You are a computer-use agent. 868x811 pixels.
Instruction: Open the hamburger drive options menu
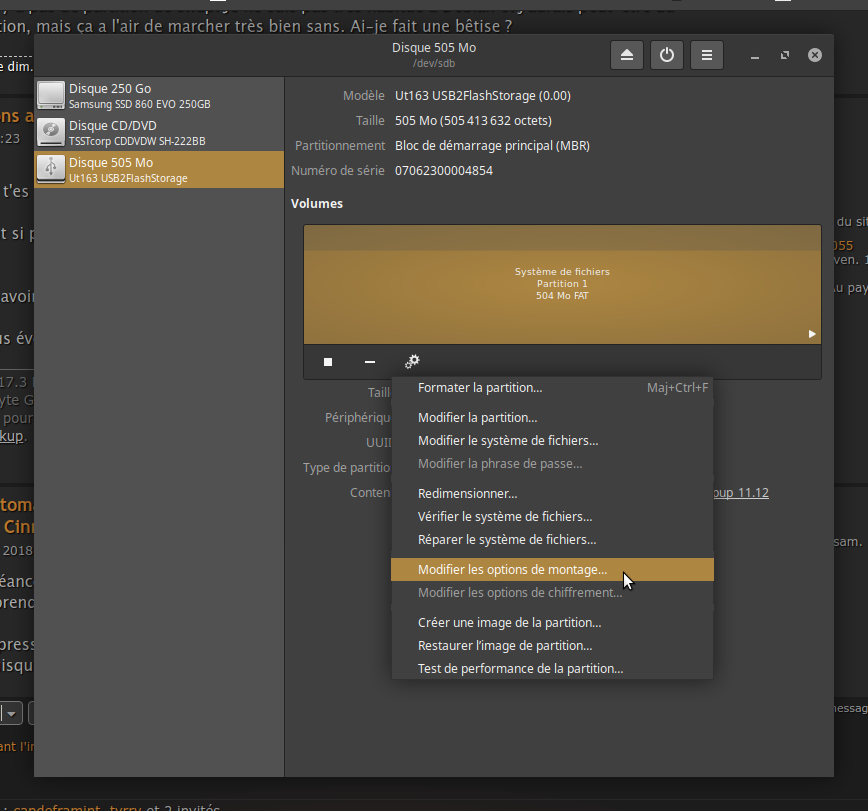(707, 56)
